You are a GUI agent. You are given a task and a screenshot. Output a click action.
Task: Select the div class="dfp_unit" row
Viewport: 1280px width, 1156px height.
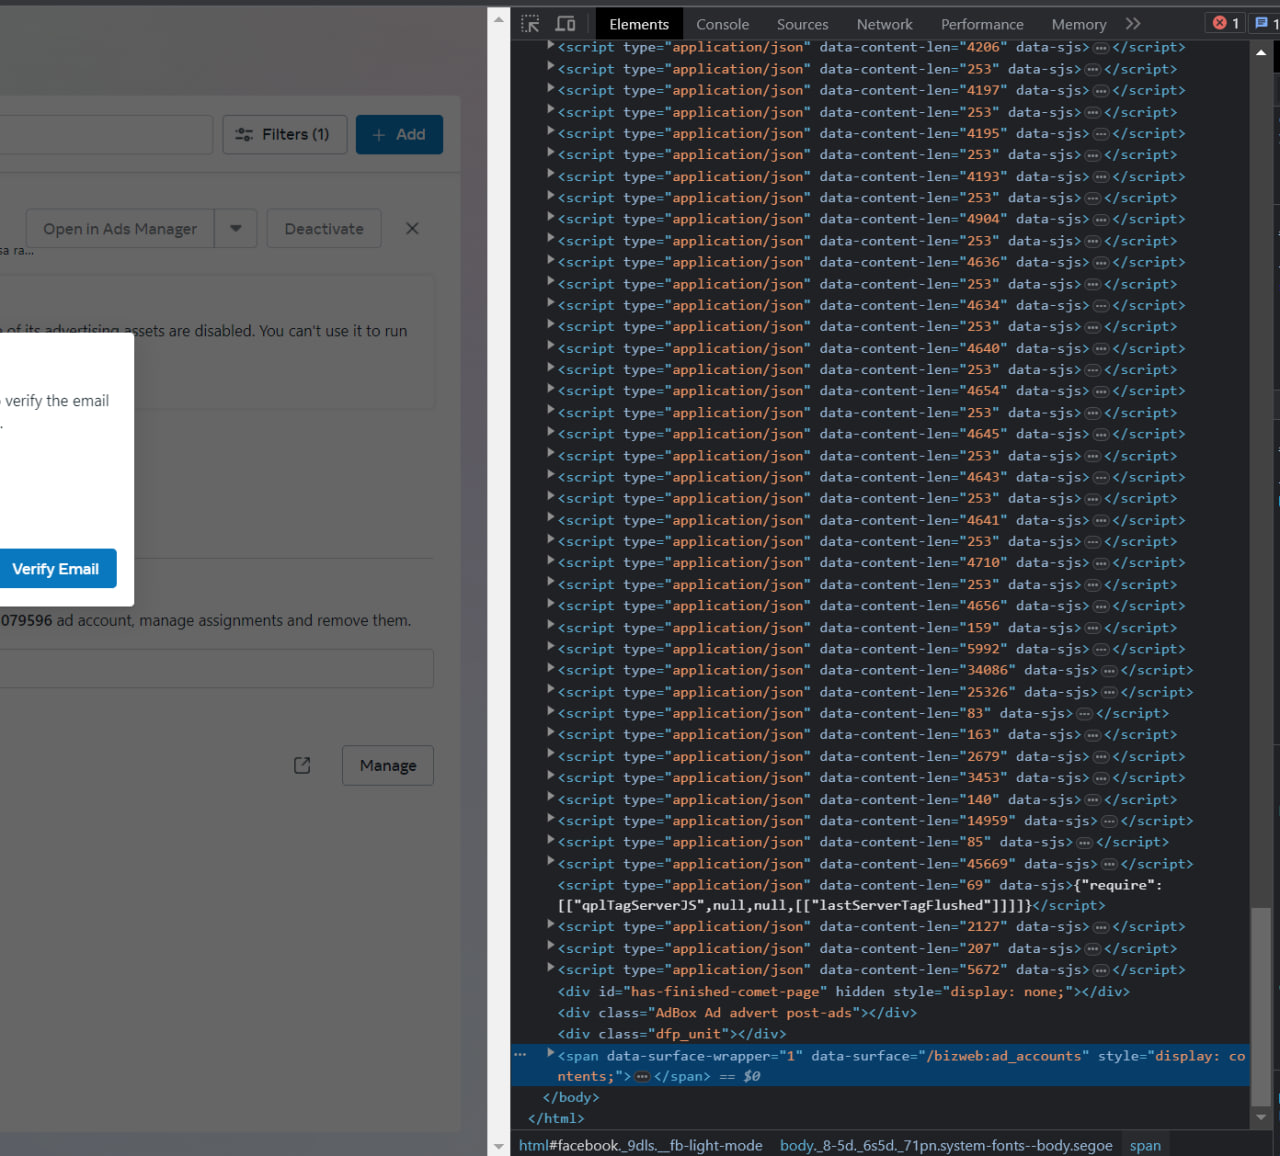(672, 1034)
